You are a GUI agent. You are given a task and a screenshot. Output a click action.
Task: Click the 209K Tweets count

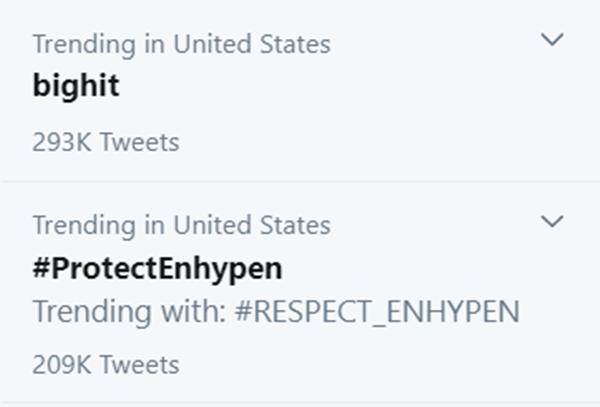105,363
